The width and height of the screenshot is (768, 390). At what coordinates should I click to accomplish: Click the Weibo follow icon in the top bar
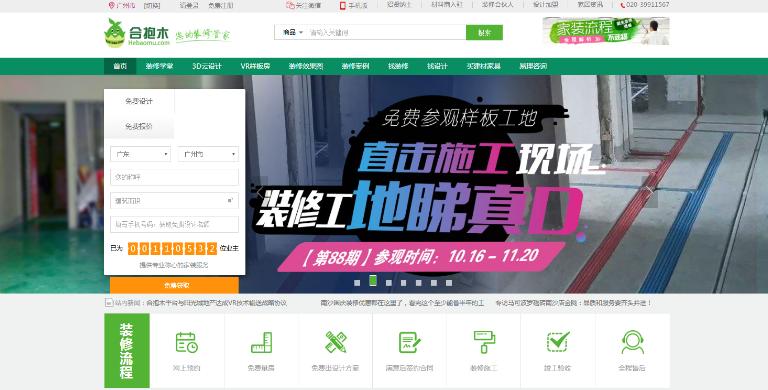coord(290,5)
